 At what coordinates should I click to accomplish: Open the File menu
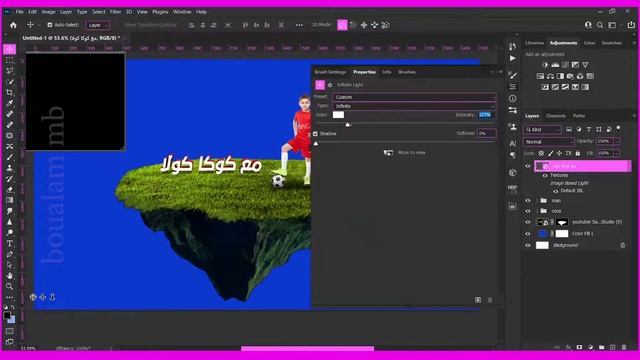19,12
